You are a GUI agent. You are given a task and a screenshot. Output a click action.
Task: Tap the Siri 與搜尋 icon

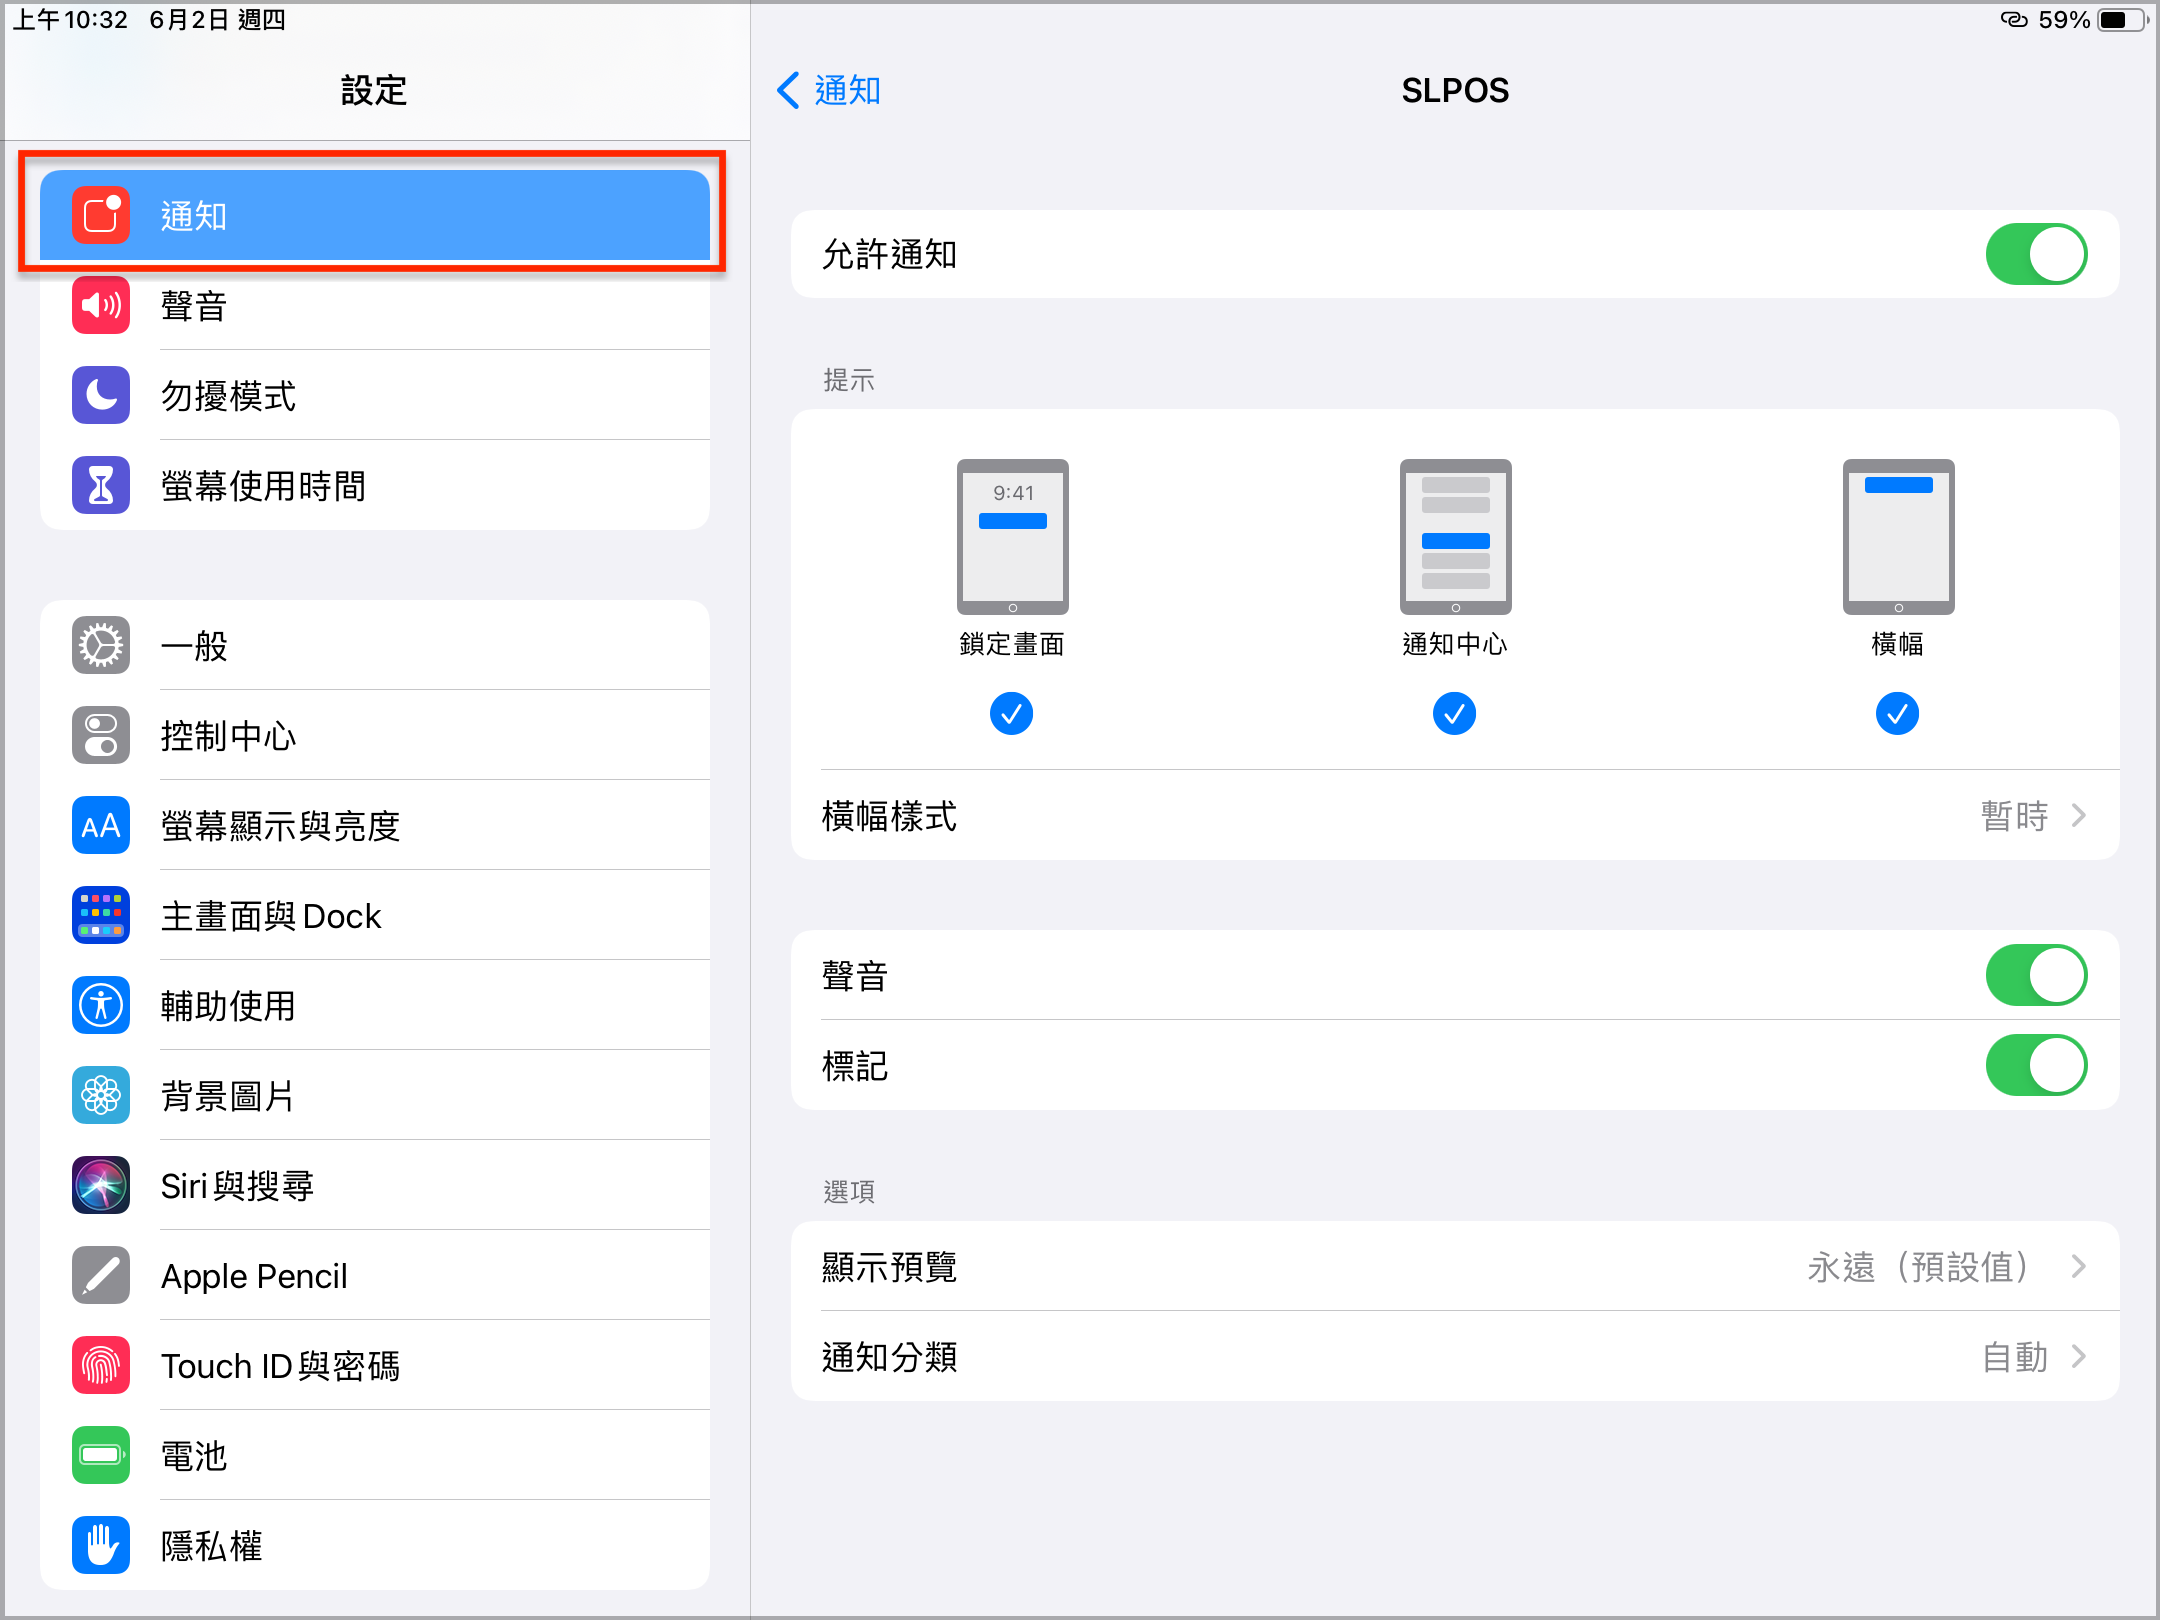[x=101, y=1185]
